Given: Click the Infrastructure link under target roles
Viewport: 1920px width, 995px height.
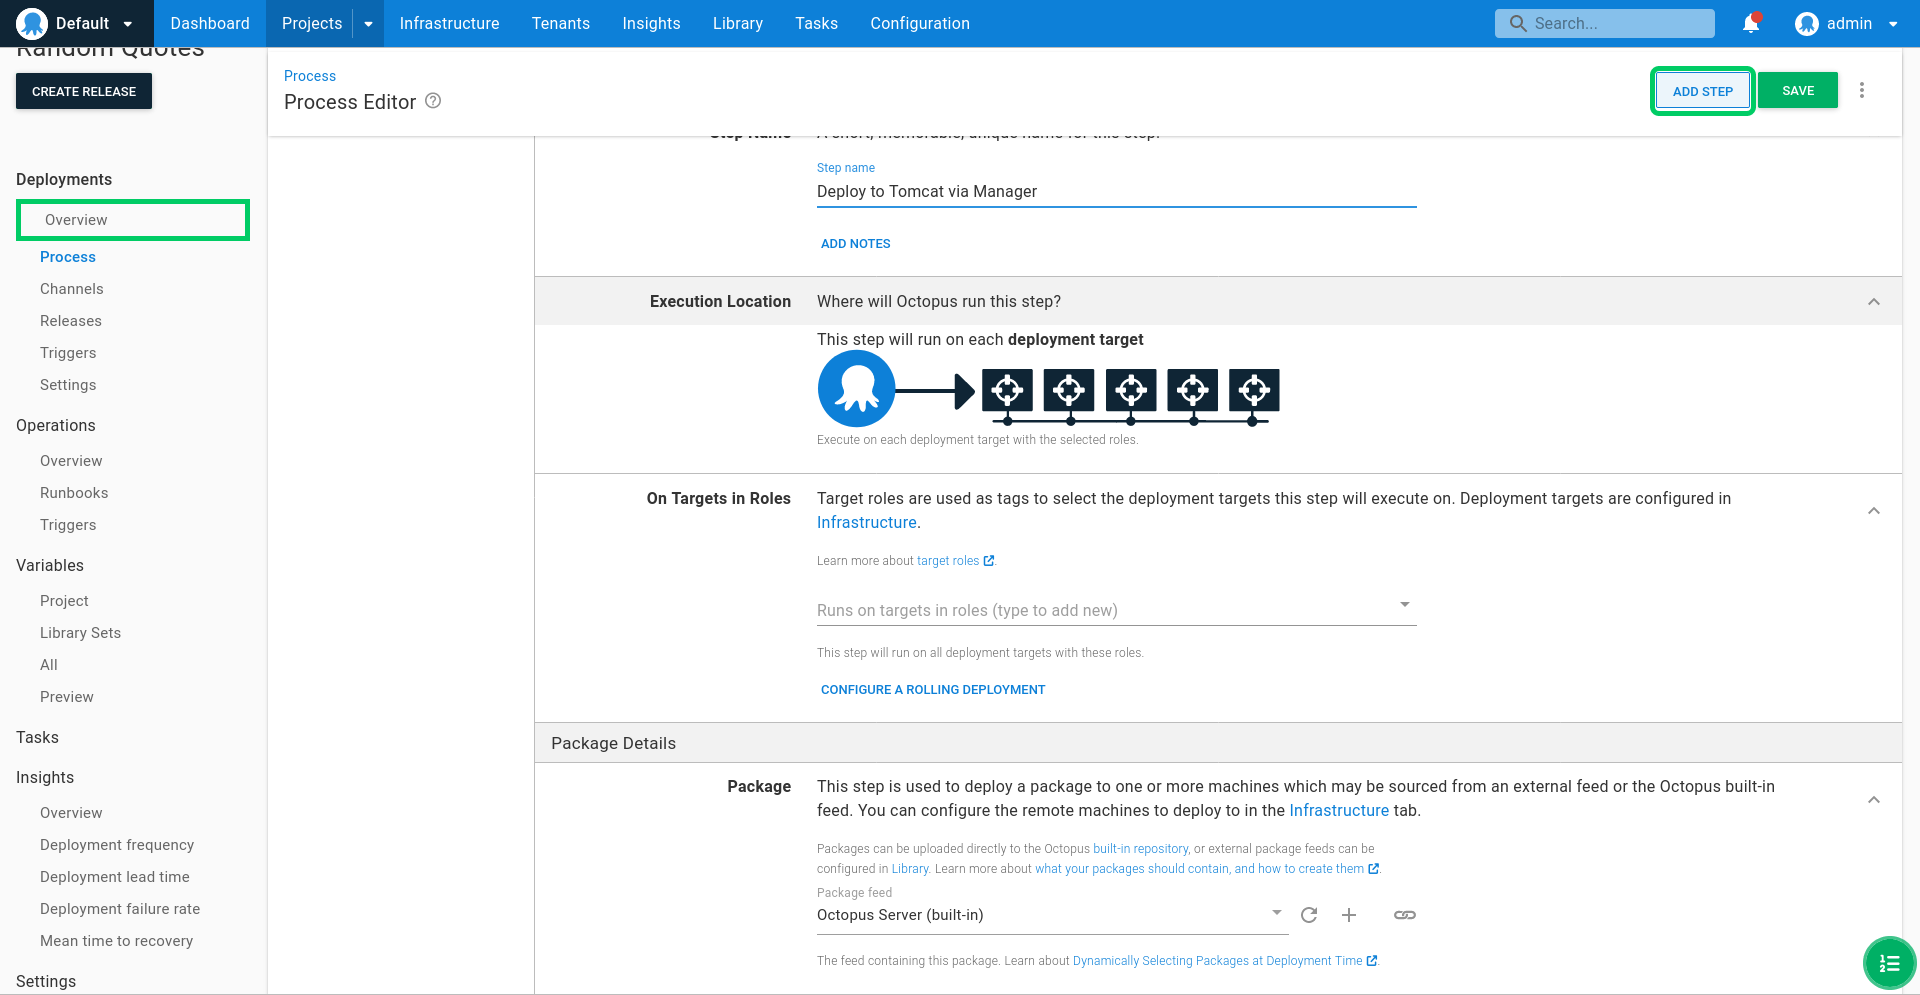Looking at the screenshot, I should coord(866,522).
